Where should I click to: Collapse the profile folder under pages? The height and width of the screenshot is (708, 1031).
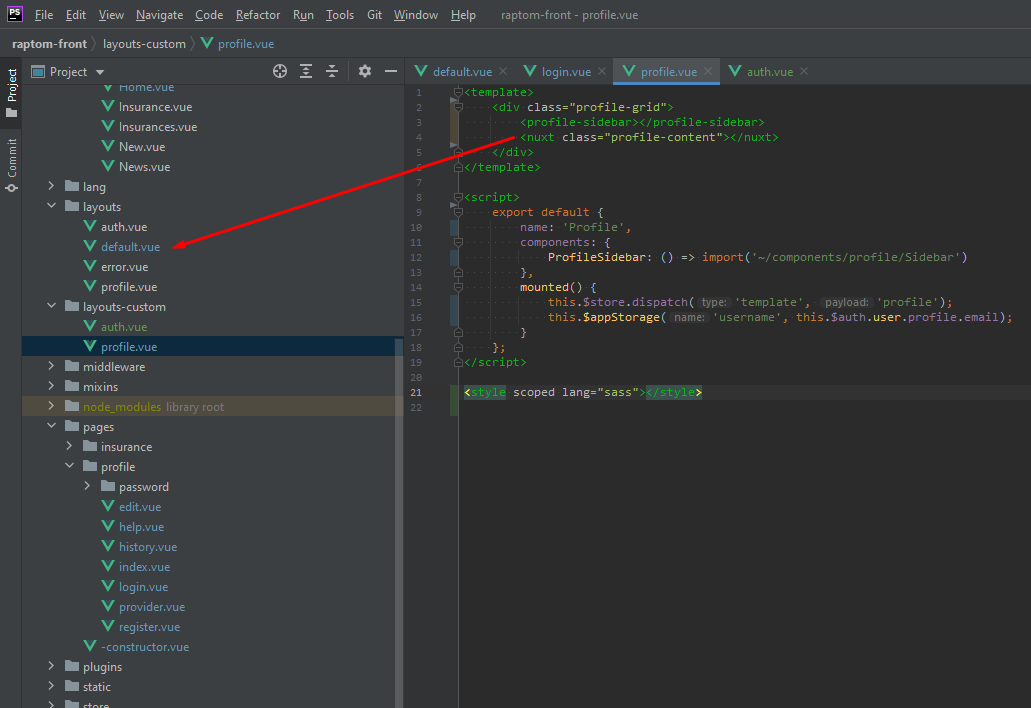point(69,466)
